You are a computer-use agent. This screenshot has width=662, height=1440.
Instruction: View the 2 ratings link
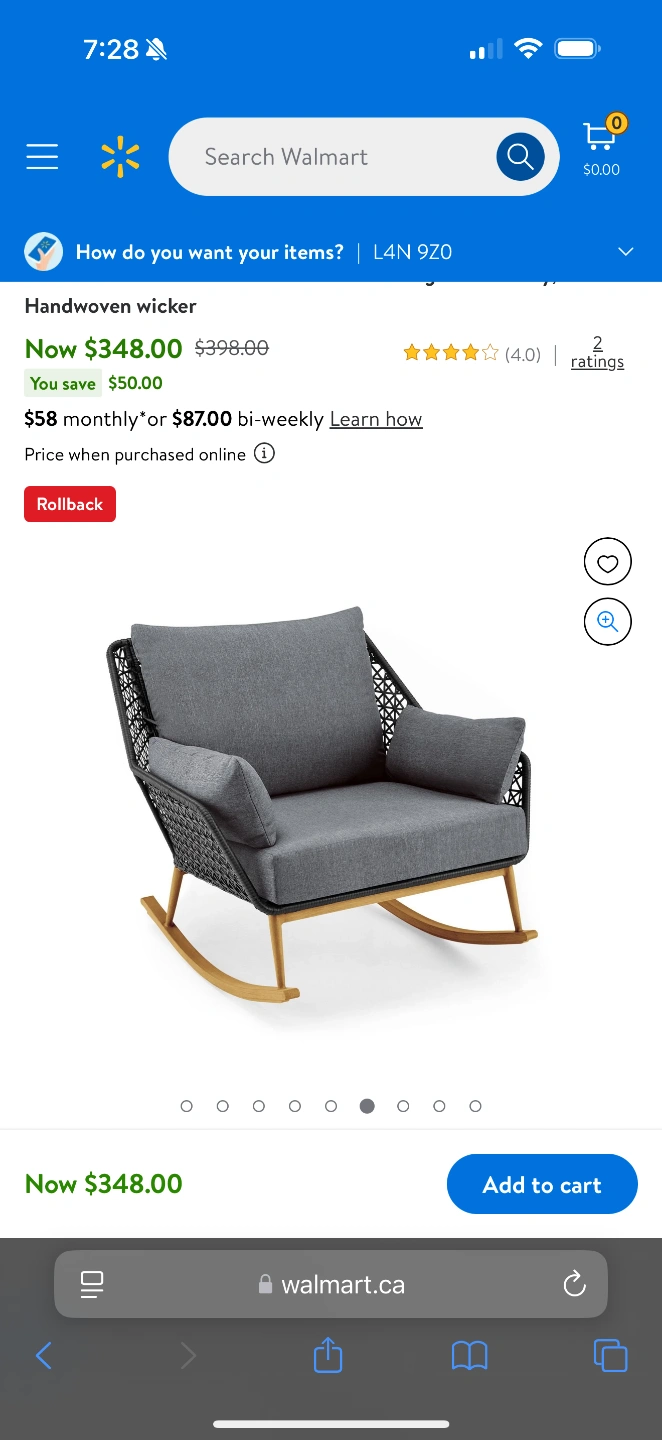597,352
